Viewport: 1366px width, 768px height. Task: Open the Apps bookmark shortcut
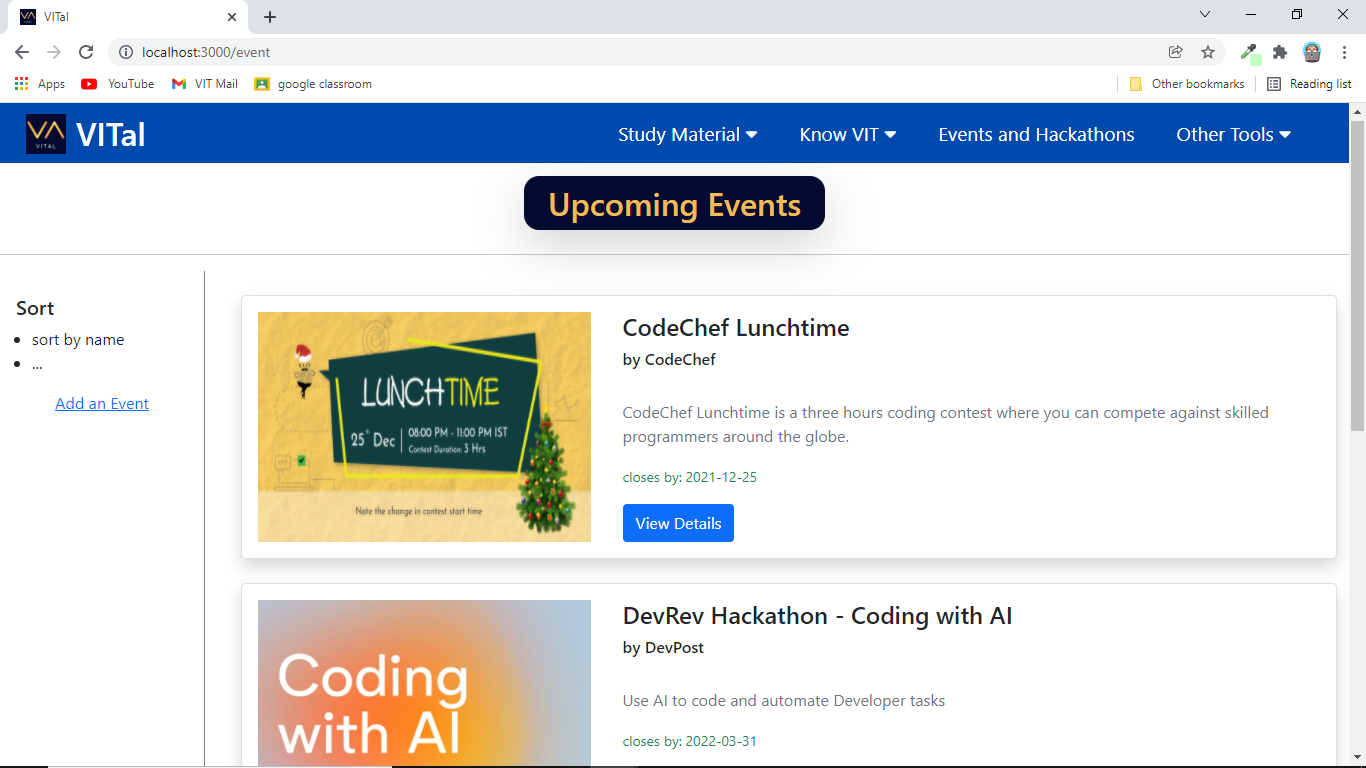point(40,84)
